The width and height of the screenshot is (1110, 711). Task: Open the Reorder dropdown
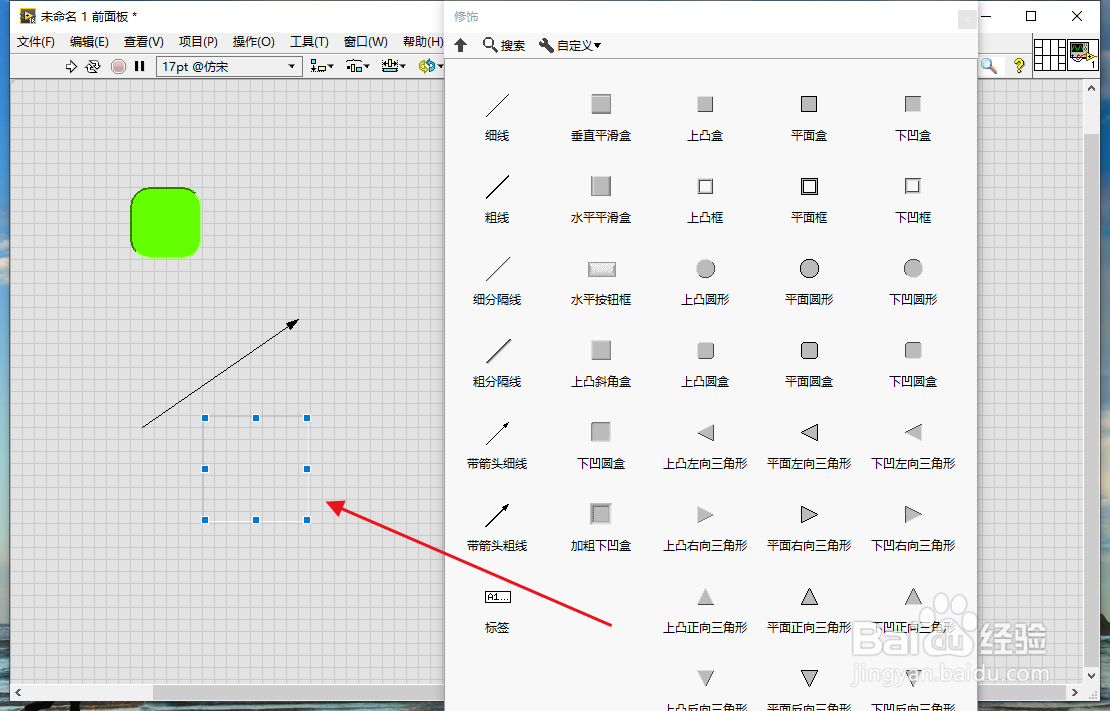(x=430, y=67)
